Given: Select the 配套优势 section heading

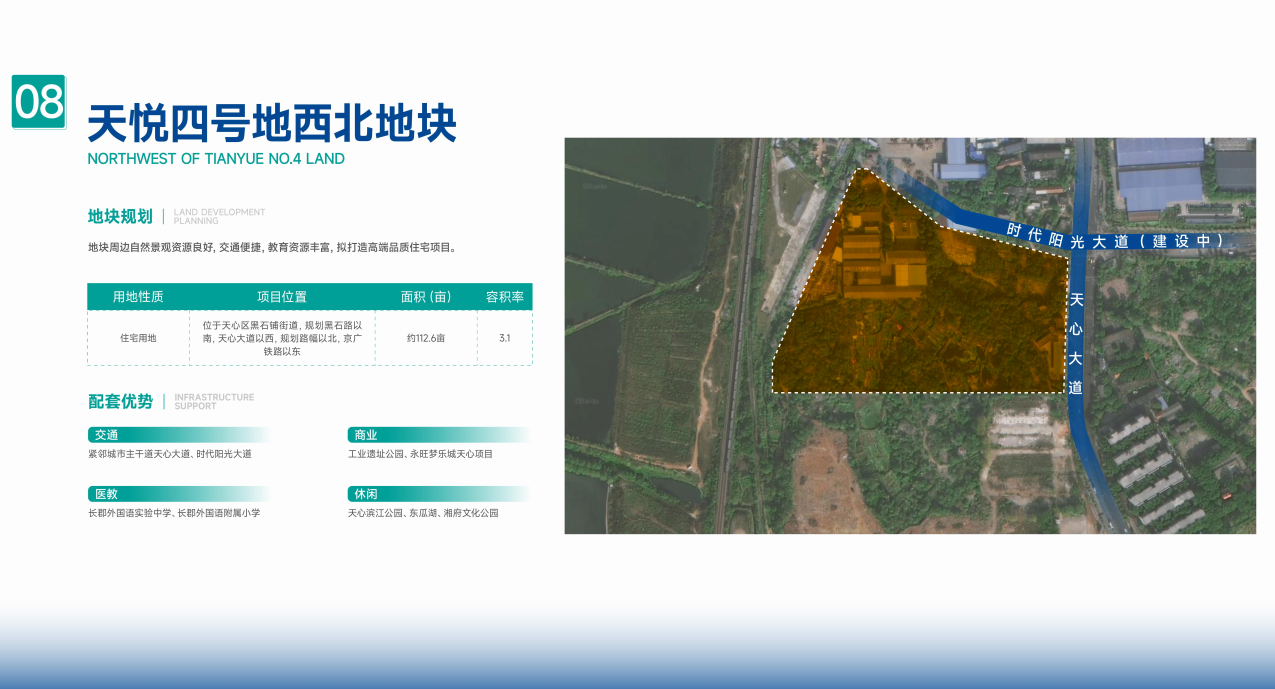Looking at the screenshot, I should 120,402.
